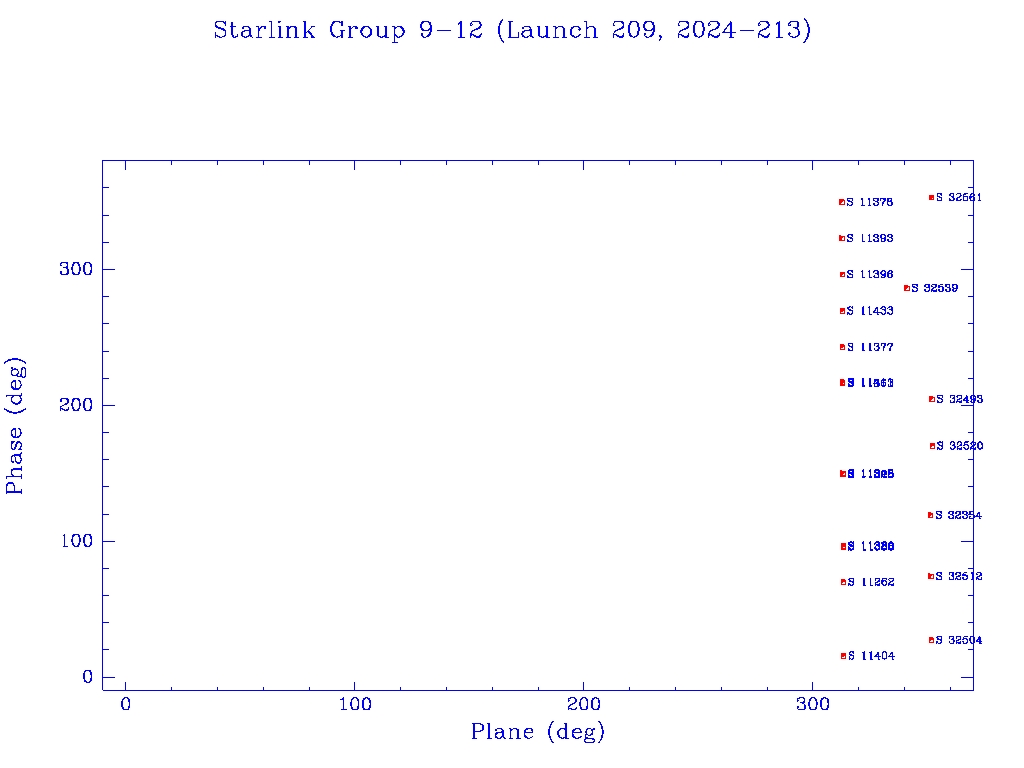Image resolution: width=1024 pixels, height=768 pixels.
Task: Click the label 'S 32354'
Action: 958,515
